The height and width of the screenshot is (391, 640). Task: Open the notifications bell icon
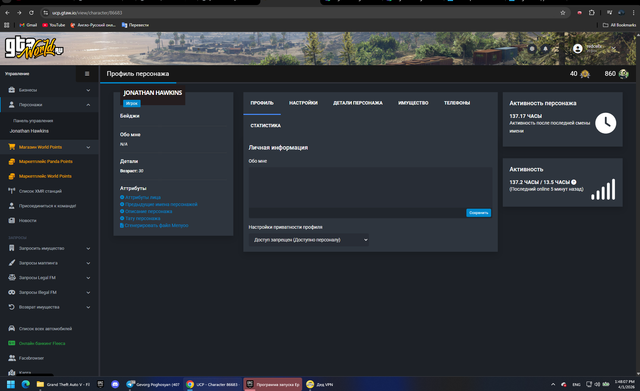[x=545, y=49]
